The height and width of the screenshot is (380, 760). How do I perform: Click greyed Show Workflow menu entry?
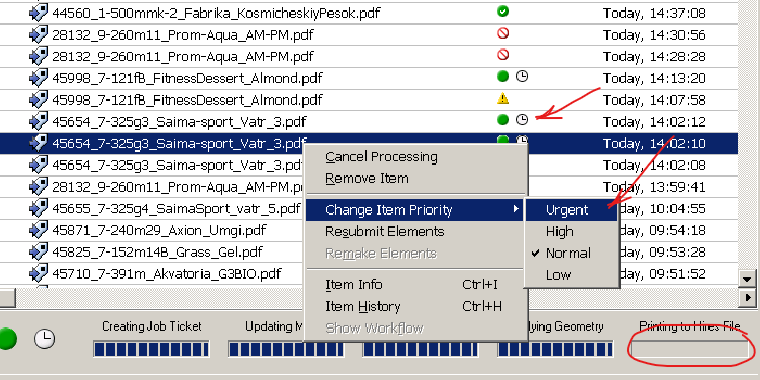coord(374,328)
